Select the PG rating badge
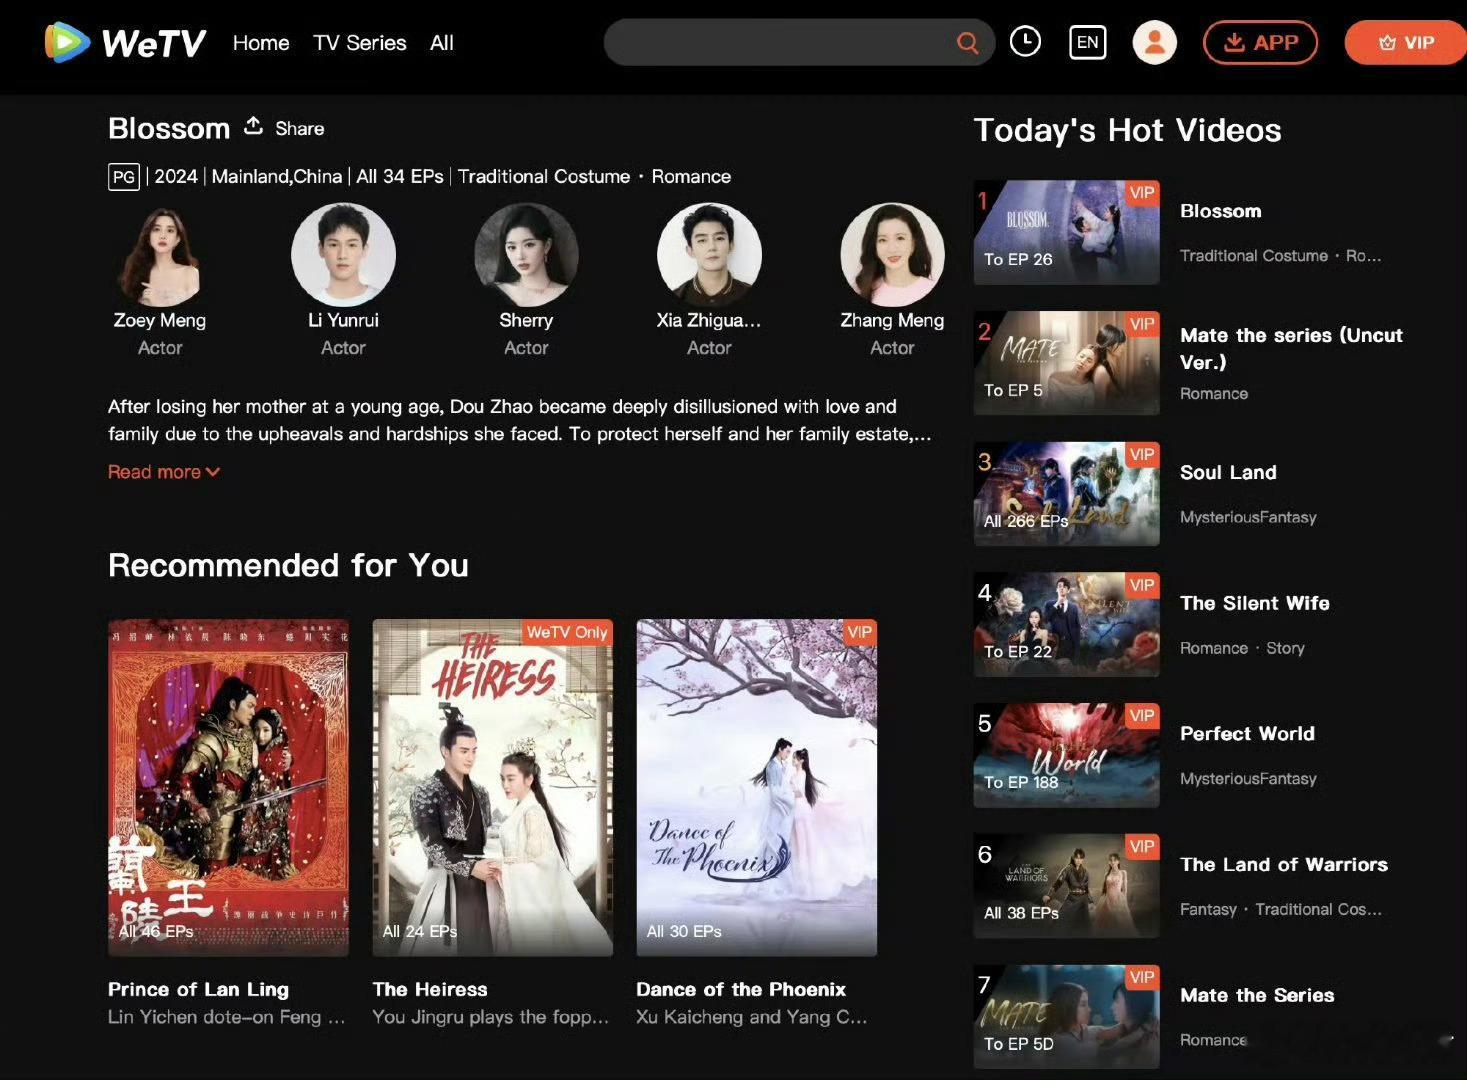Image resolution: width=1467 pixels, height=1080 pixels. tap(124, 177)
